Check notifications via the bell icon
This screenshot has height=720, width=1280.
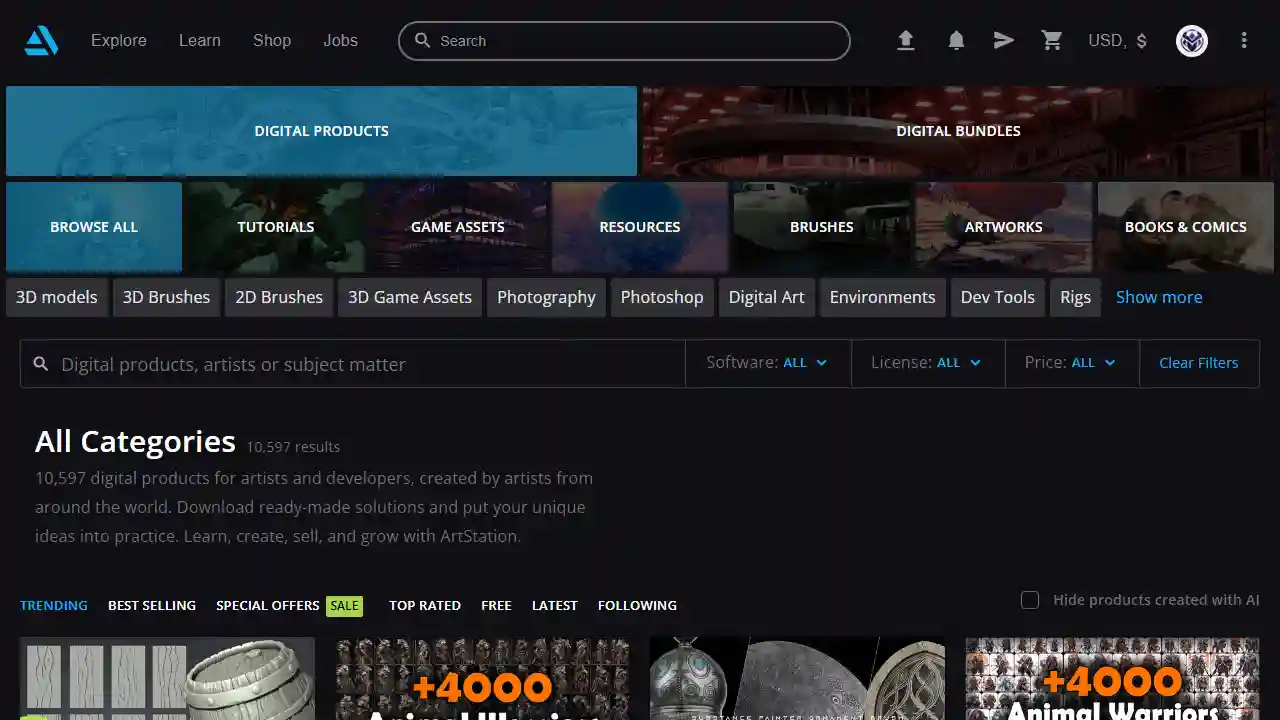pyautogui.click(x=956, y=40)
